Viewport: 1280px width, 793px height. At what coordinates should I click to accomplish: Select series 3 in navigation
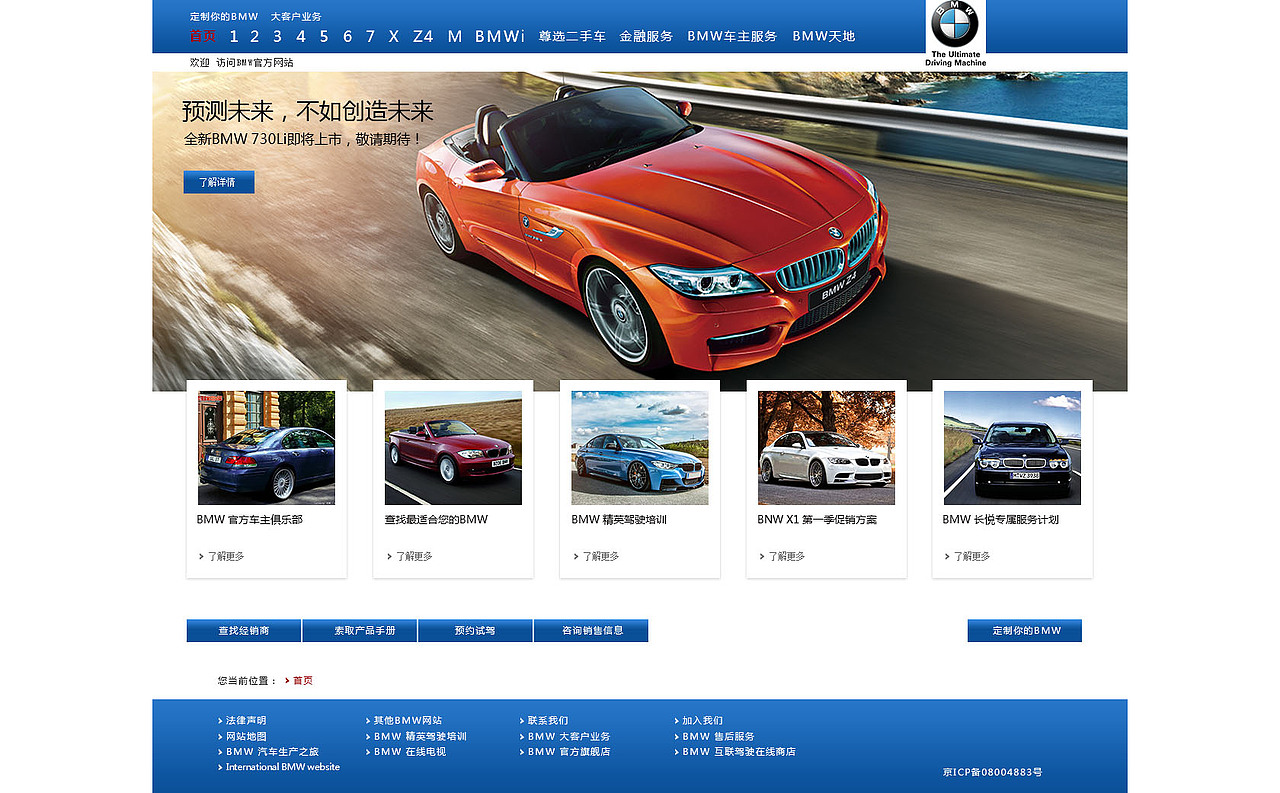[x=277, y=36]
